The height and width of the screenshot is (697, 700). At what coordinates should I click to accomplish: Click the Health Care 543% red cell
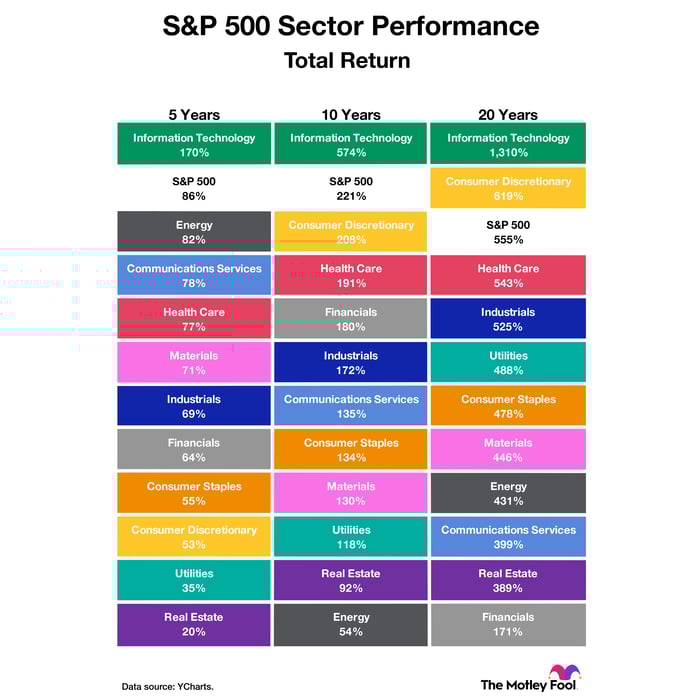[508, 276]
